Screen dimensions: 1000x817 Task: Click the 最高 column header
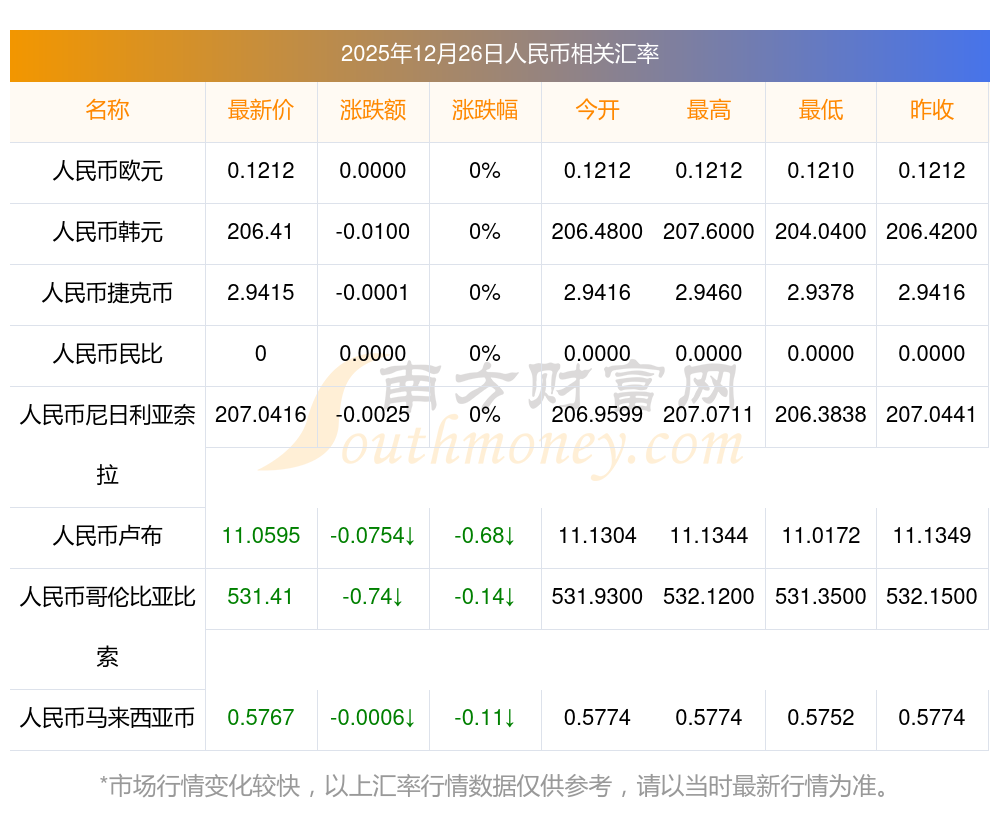tap(709, 110)
